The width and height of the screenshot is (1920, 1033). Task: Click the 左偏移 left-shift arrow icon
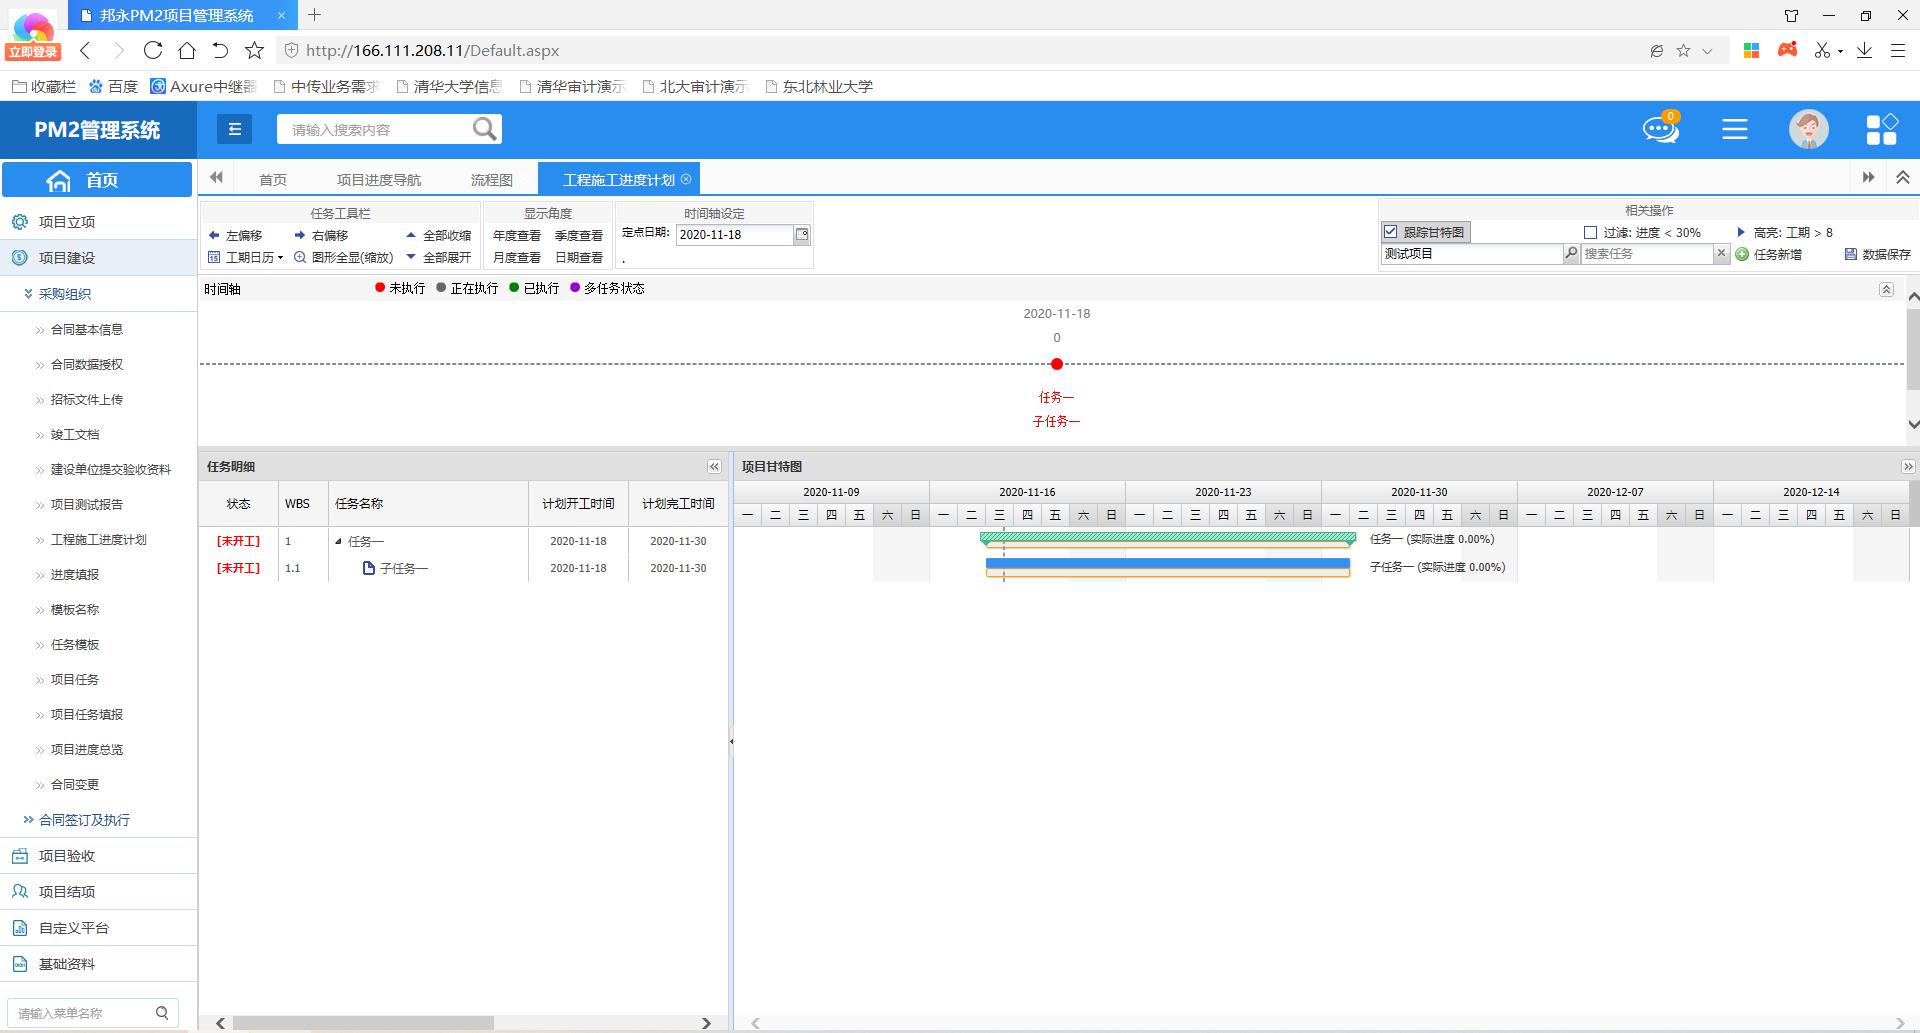(214, 235)
